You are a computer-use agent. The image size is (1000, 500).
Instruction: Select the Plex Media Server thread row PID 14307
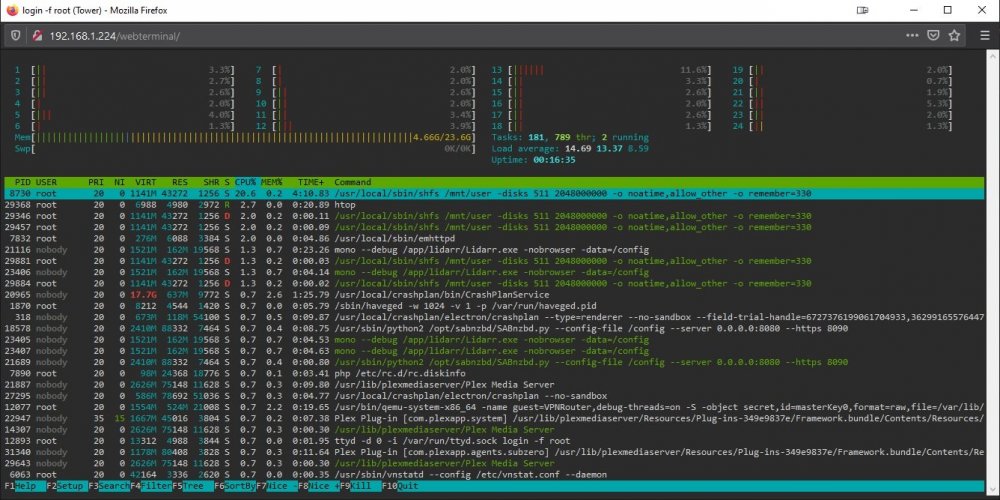coord(494,430)
